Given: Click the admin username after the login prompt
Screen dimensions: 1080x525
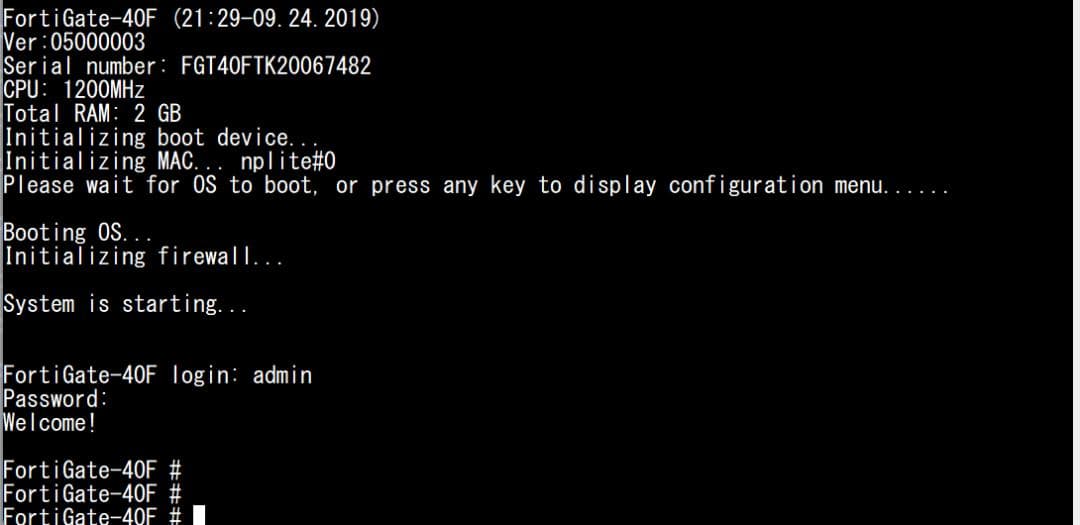Looking at the screenshot, I should click(x=282, y=375).
